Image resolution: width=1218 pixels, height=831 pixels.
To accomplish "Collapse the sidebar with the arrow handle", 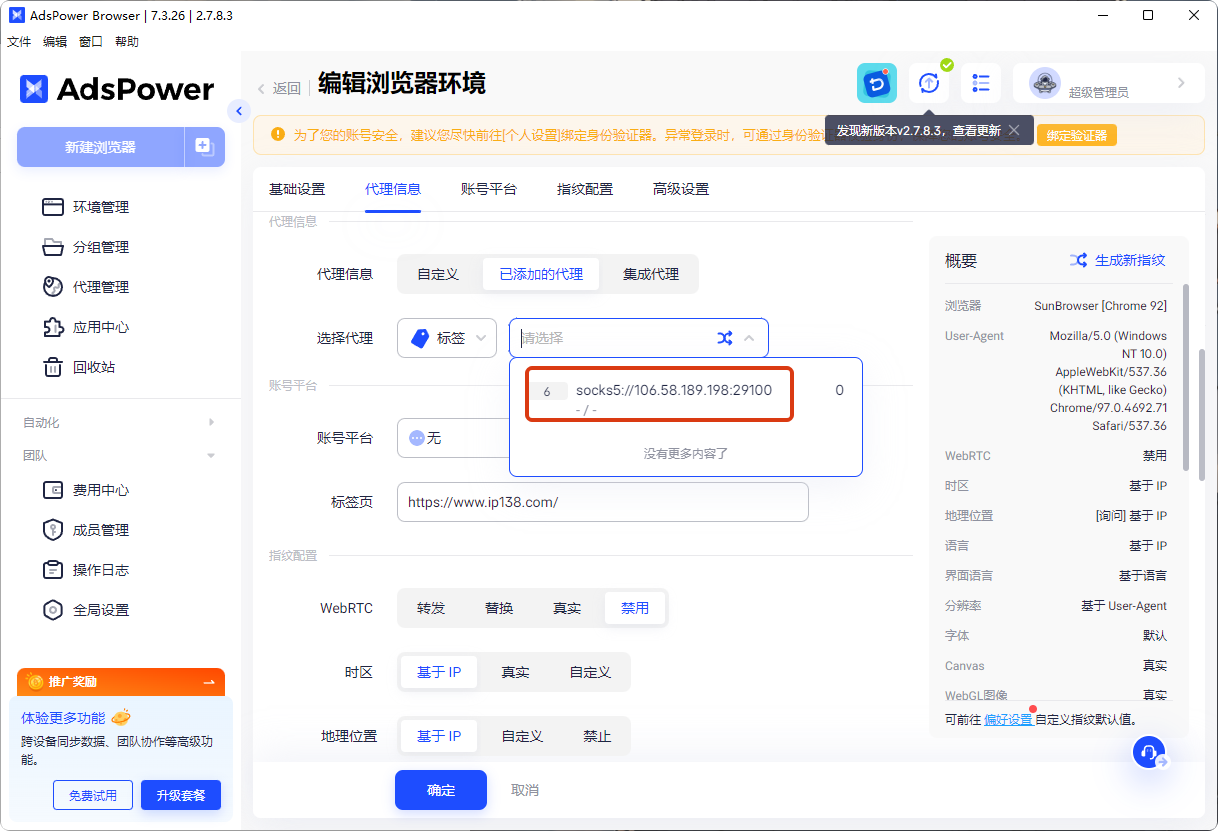I will coord(238,111).
